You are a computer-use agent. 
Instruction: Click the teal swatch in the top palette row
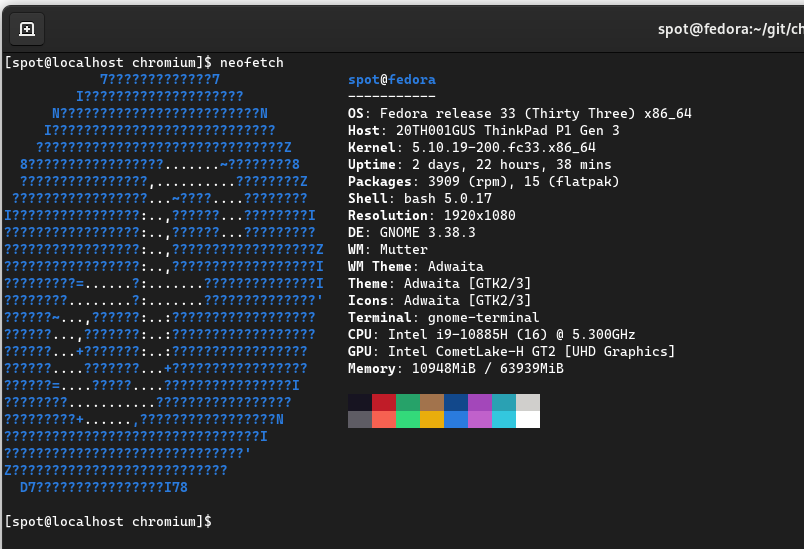(x=504, y=402)
